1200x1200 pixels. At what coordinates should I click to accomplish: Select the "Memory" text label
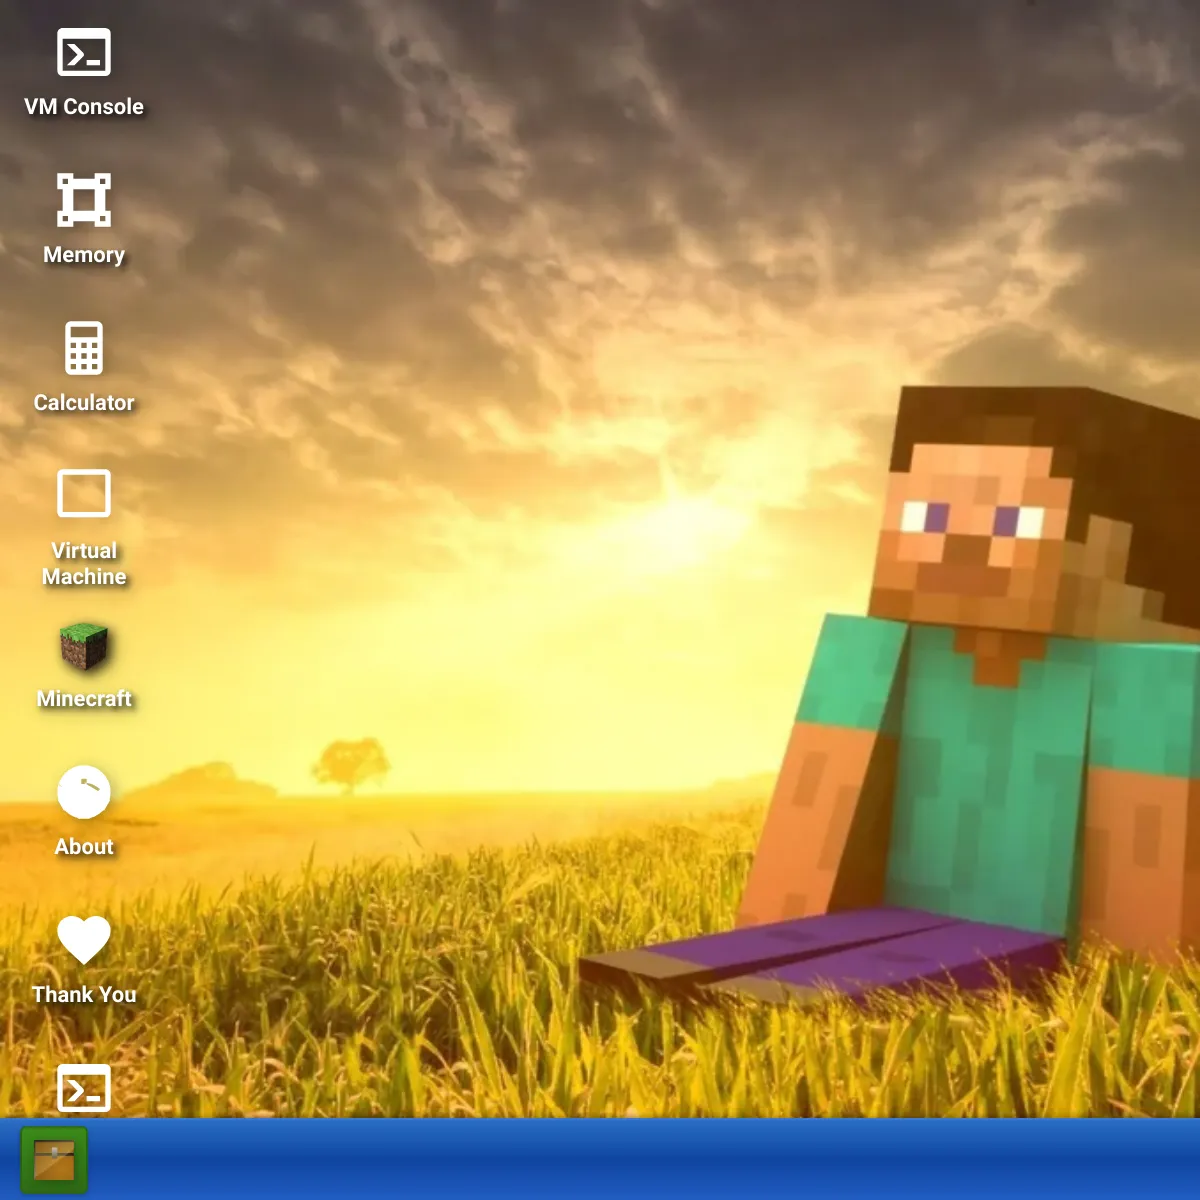[84, 255]
